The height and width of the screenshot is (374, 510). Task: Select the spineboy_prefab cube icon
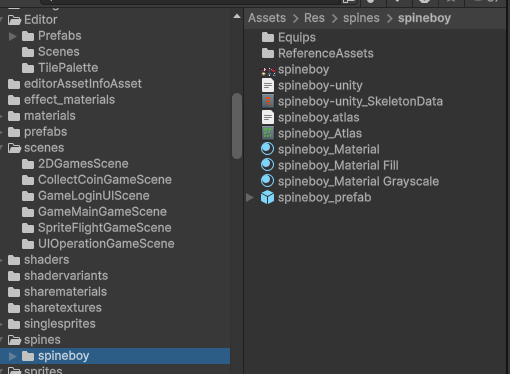pos(268,197)
